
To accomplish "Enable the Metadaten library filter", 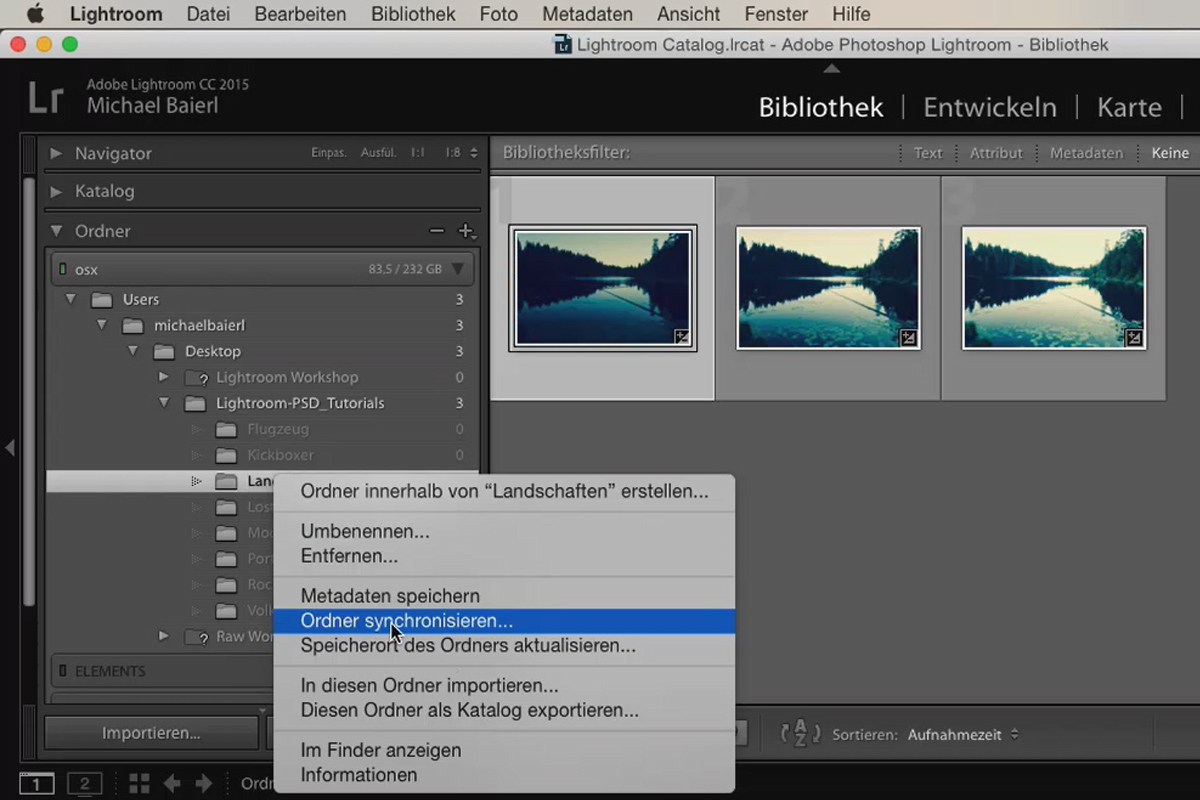I will tap(1086, 153).
